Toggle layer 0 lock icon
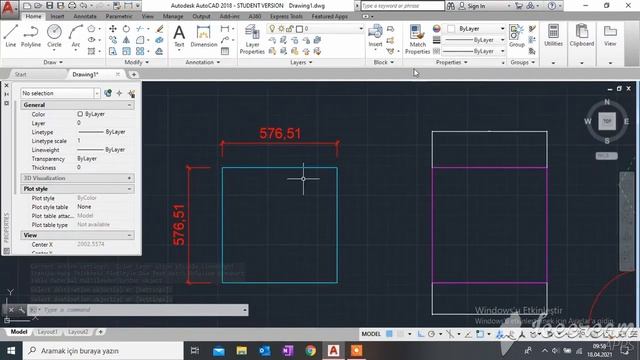The width and height of the screenshot is (640, 360). click(x=290, y=29)
